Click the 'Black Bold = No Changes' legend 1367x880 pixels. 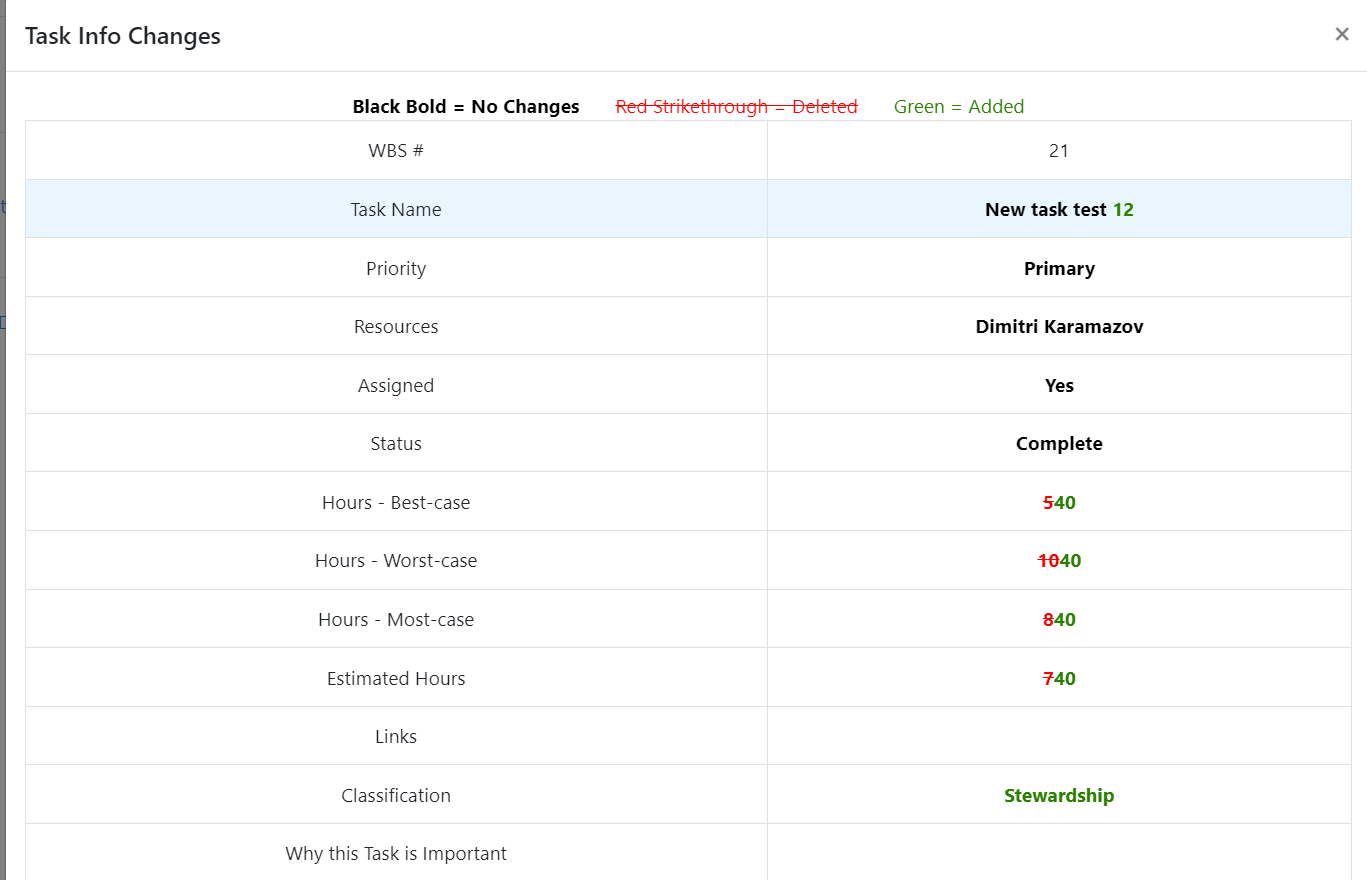[466, 106]
